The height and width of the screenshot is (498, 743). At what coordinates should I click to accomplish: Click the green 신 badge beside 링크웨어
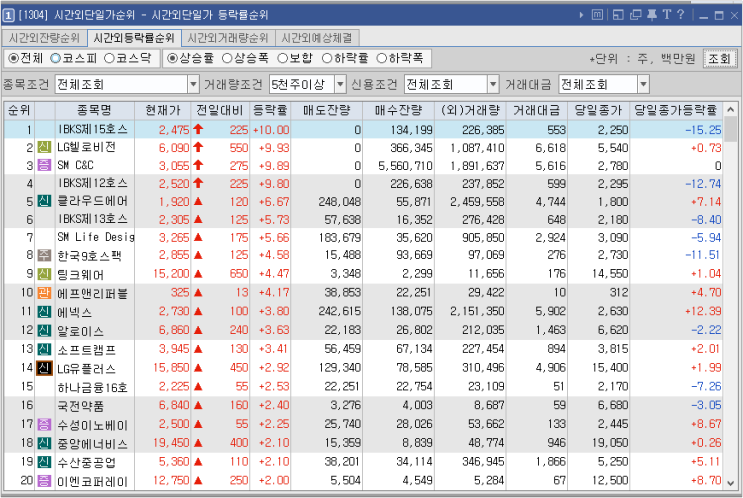click(44, 274)
